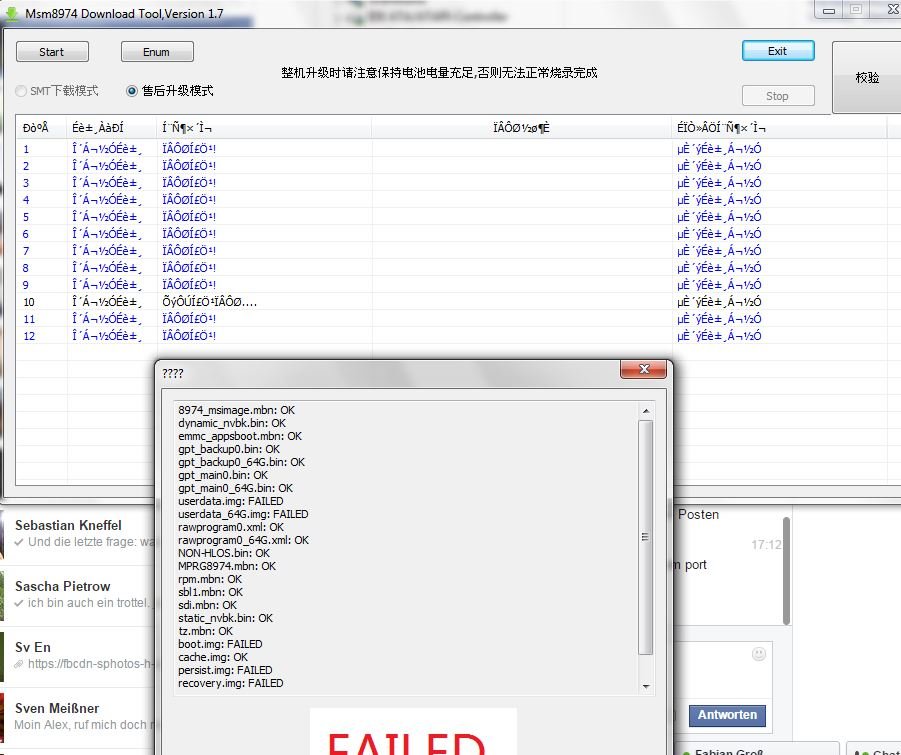901x755 pixels.
Task: Click the log scrollbar up arrow
Action: tap(646, 410)
